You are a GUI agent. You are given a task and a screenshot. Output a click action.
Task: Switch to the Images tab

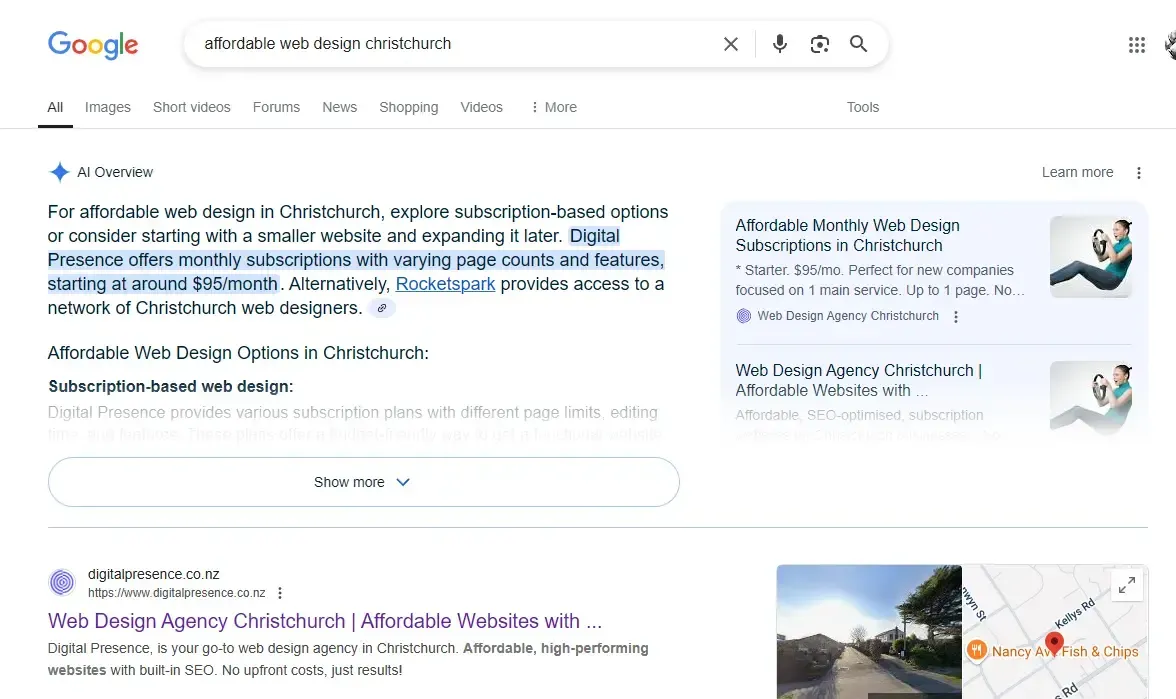click(107, 107)
